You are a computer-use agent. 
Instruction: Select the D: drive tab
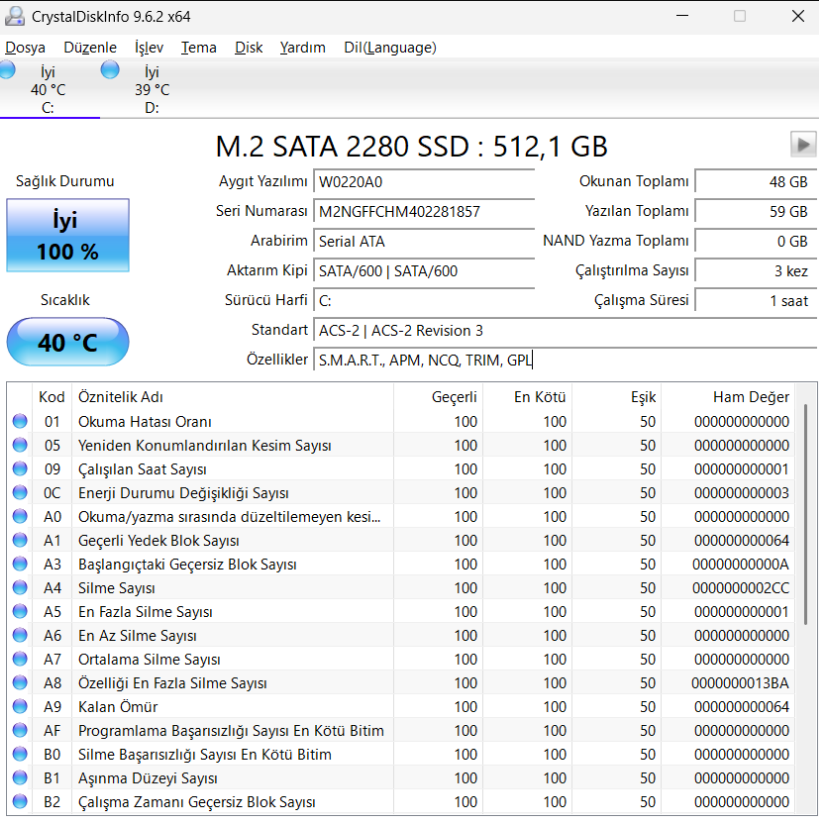pyautogui.click(x=151, y=89)
